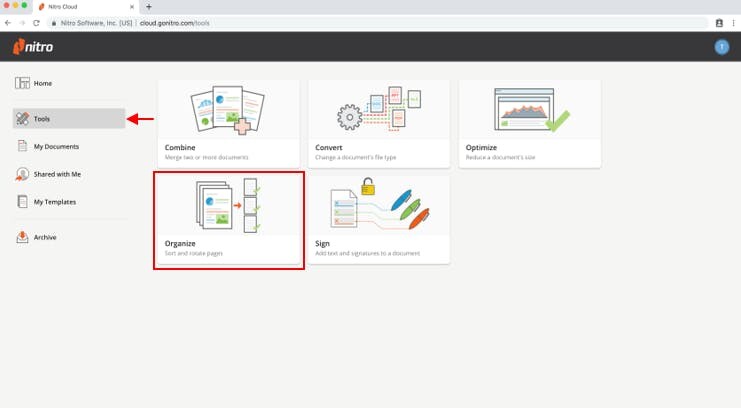
Task: Click the Archive download icon
Action: pyautogui.click(x=23, y=237)
